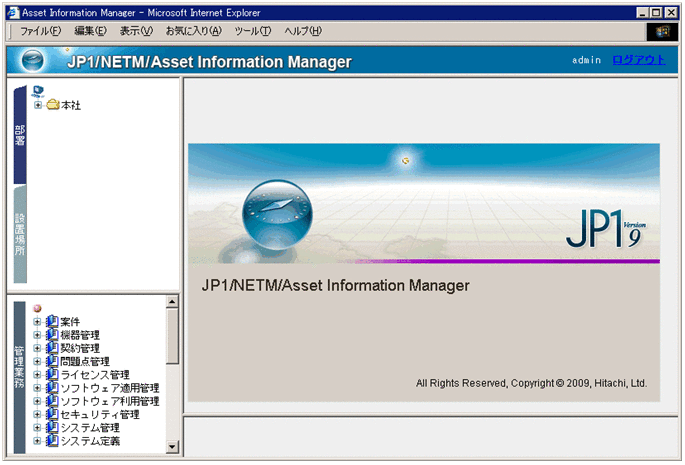Select 問題点管理 in the task tree
685x465 pixels.
pyautogui.click(x=85, y=361)
